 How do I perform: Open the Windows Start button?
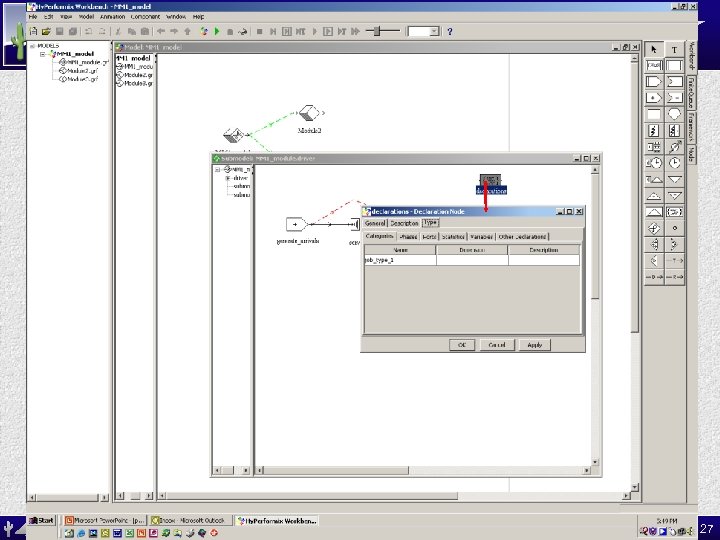coord(41,520)
